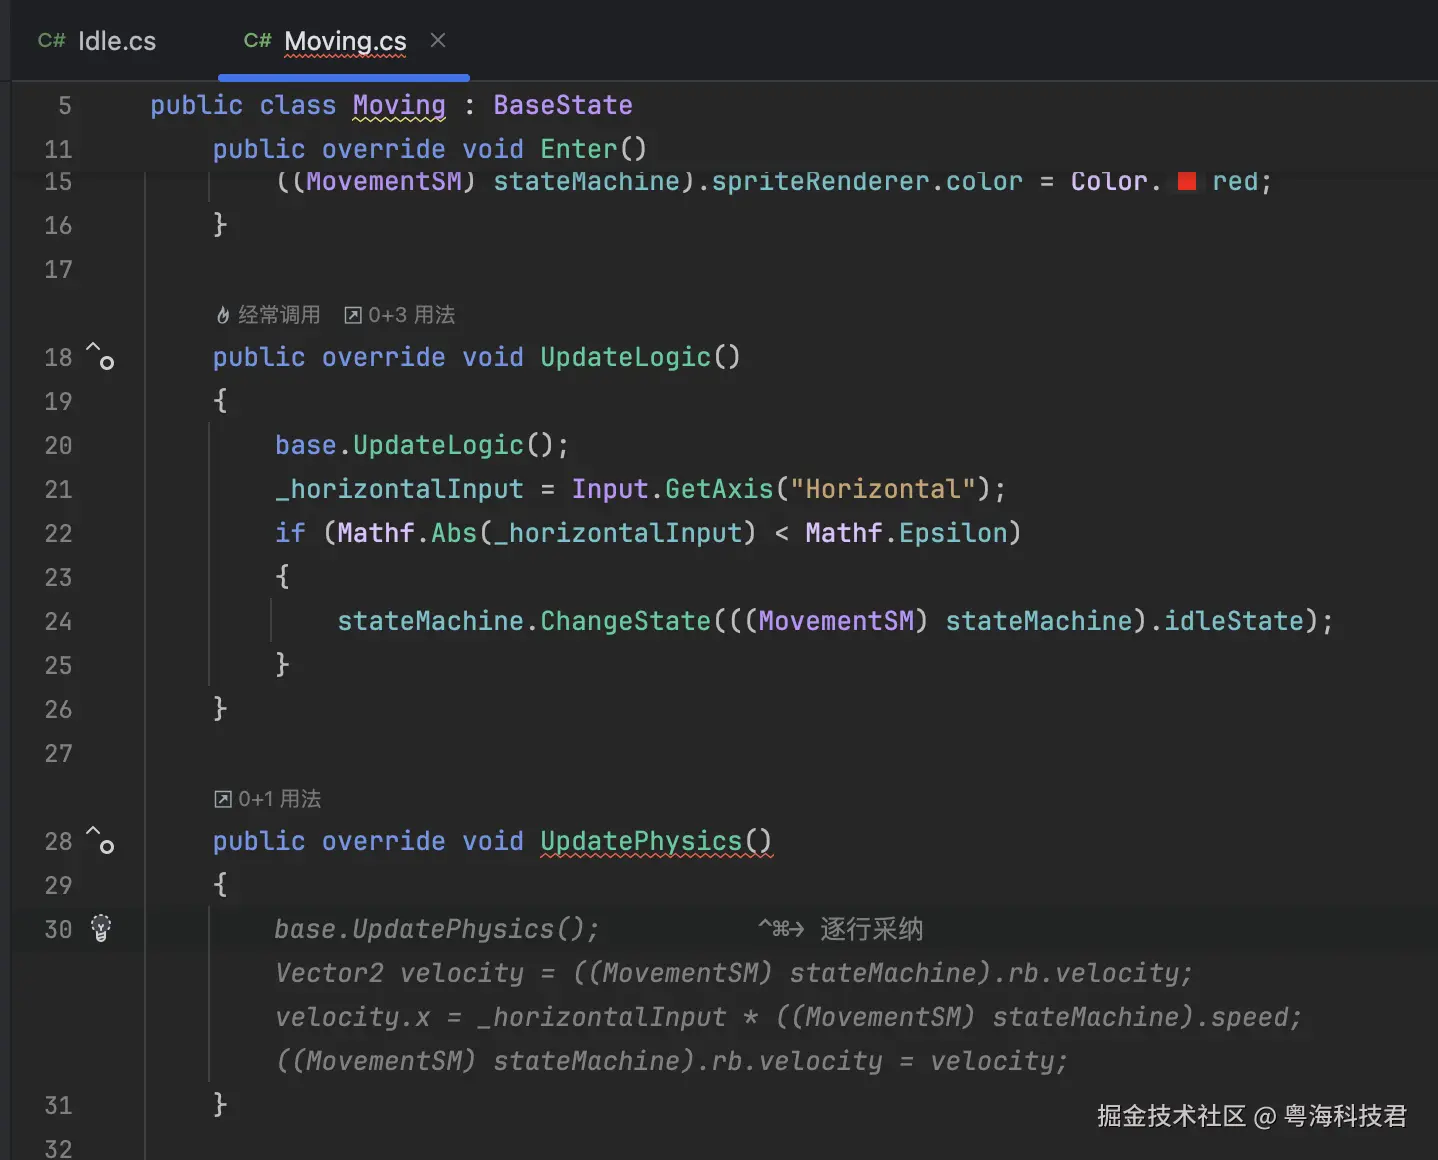Click Input class name on line 21

point(610,489)
